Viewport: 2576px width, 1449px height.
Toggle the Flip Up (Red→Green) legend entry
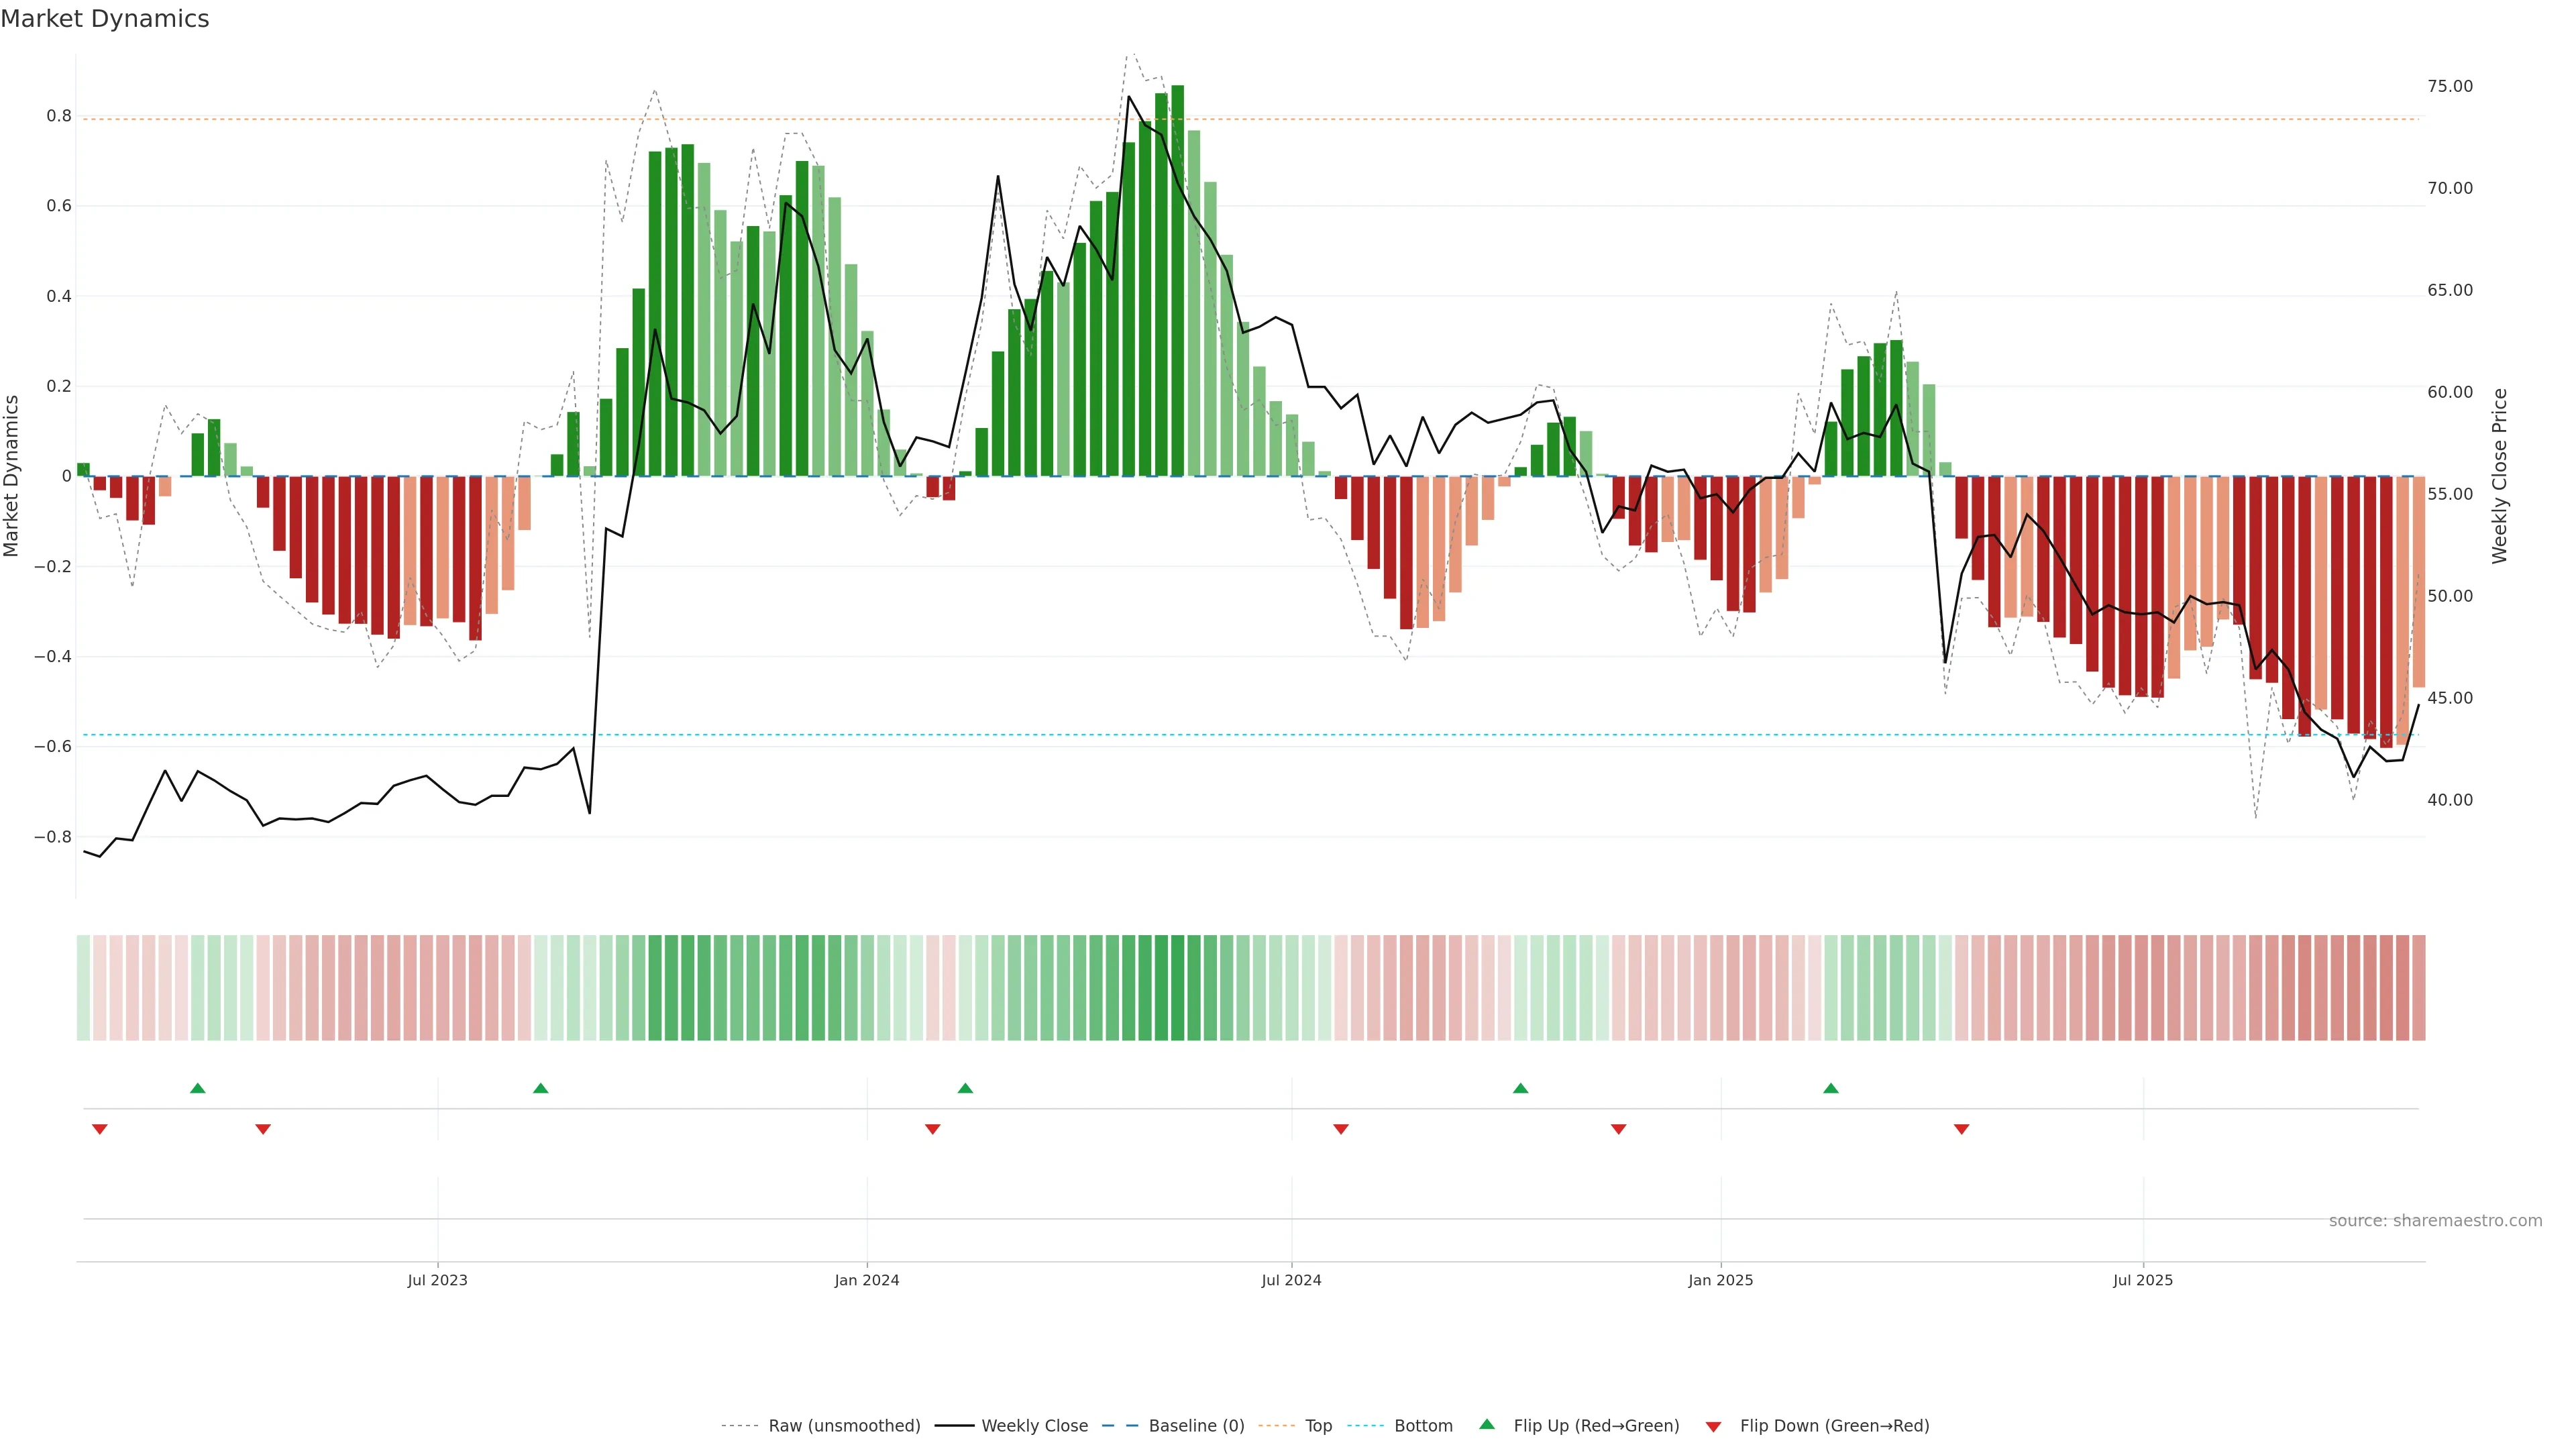1596,1426
